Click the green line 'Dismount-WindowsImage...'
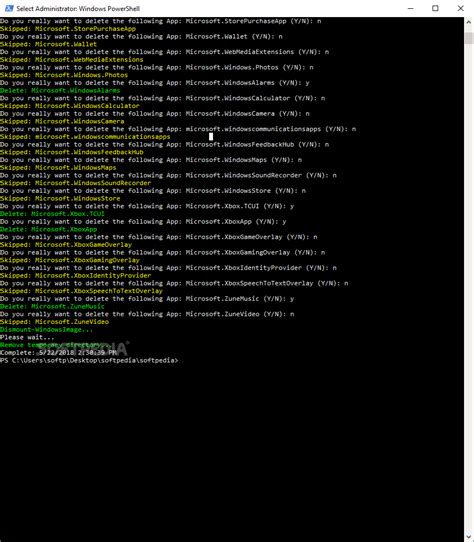Image resolution: width=474 pixels, height=542 pixels. click(46, 330)
